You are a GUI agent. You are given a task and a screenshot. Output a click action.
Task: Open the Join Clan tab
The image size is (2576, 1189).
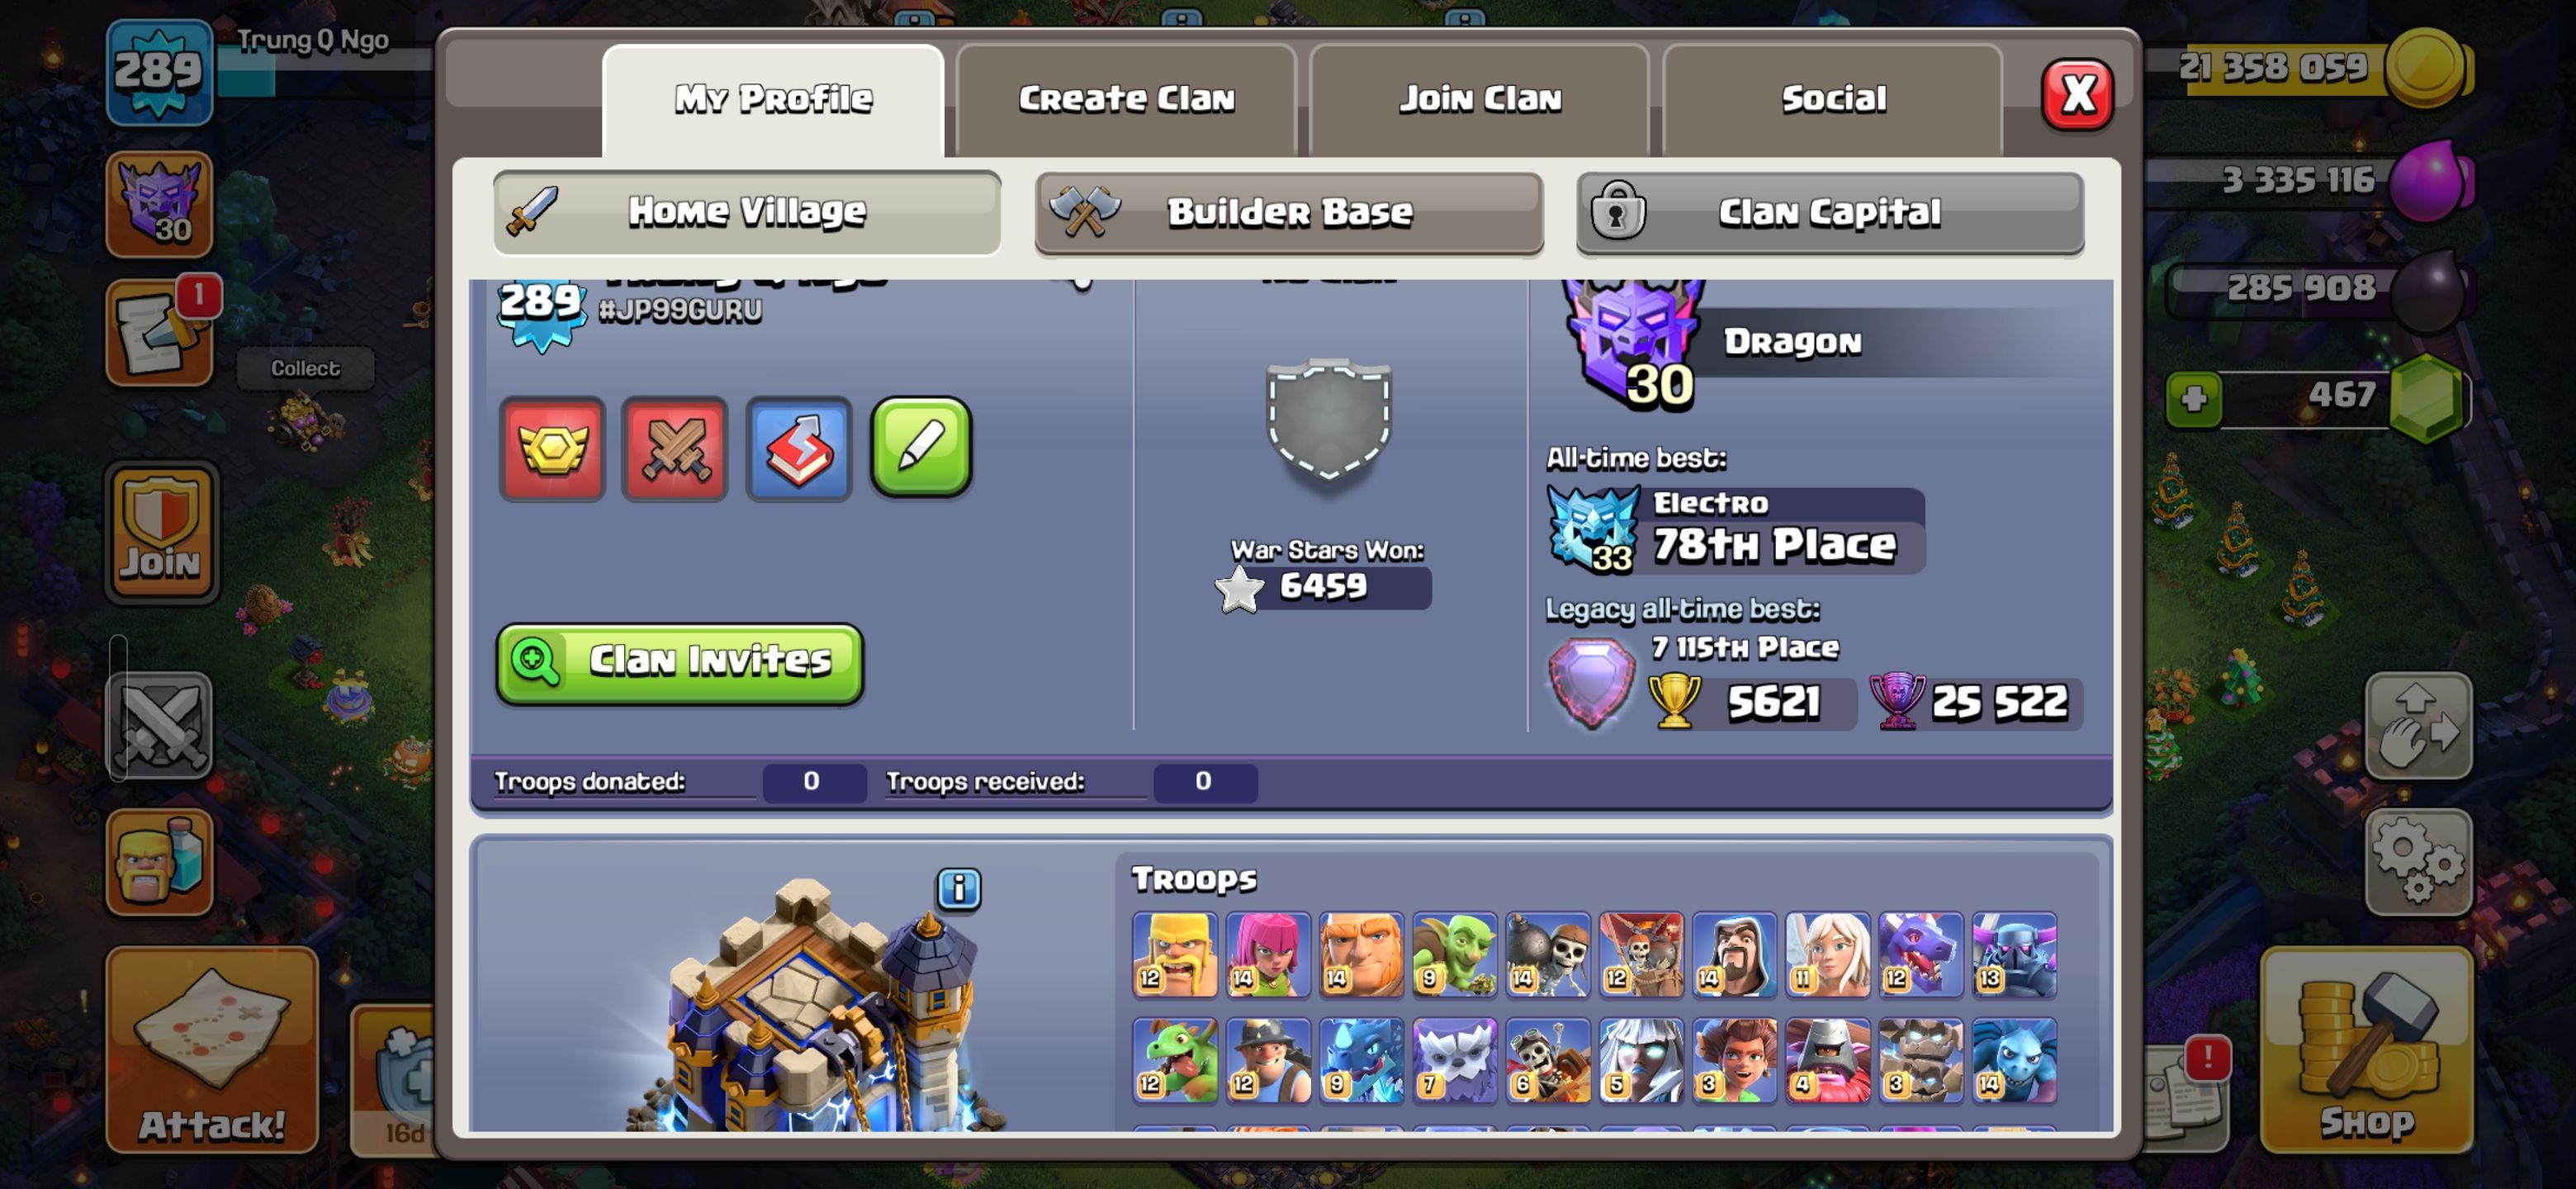coord(1479,99)
